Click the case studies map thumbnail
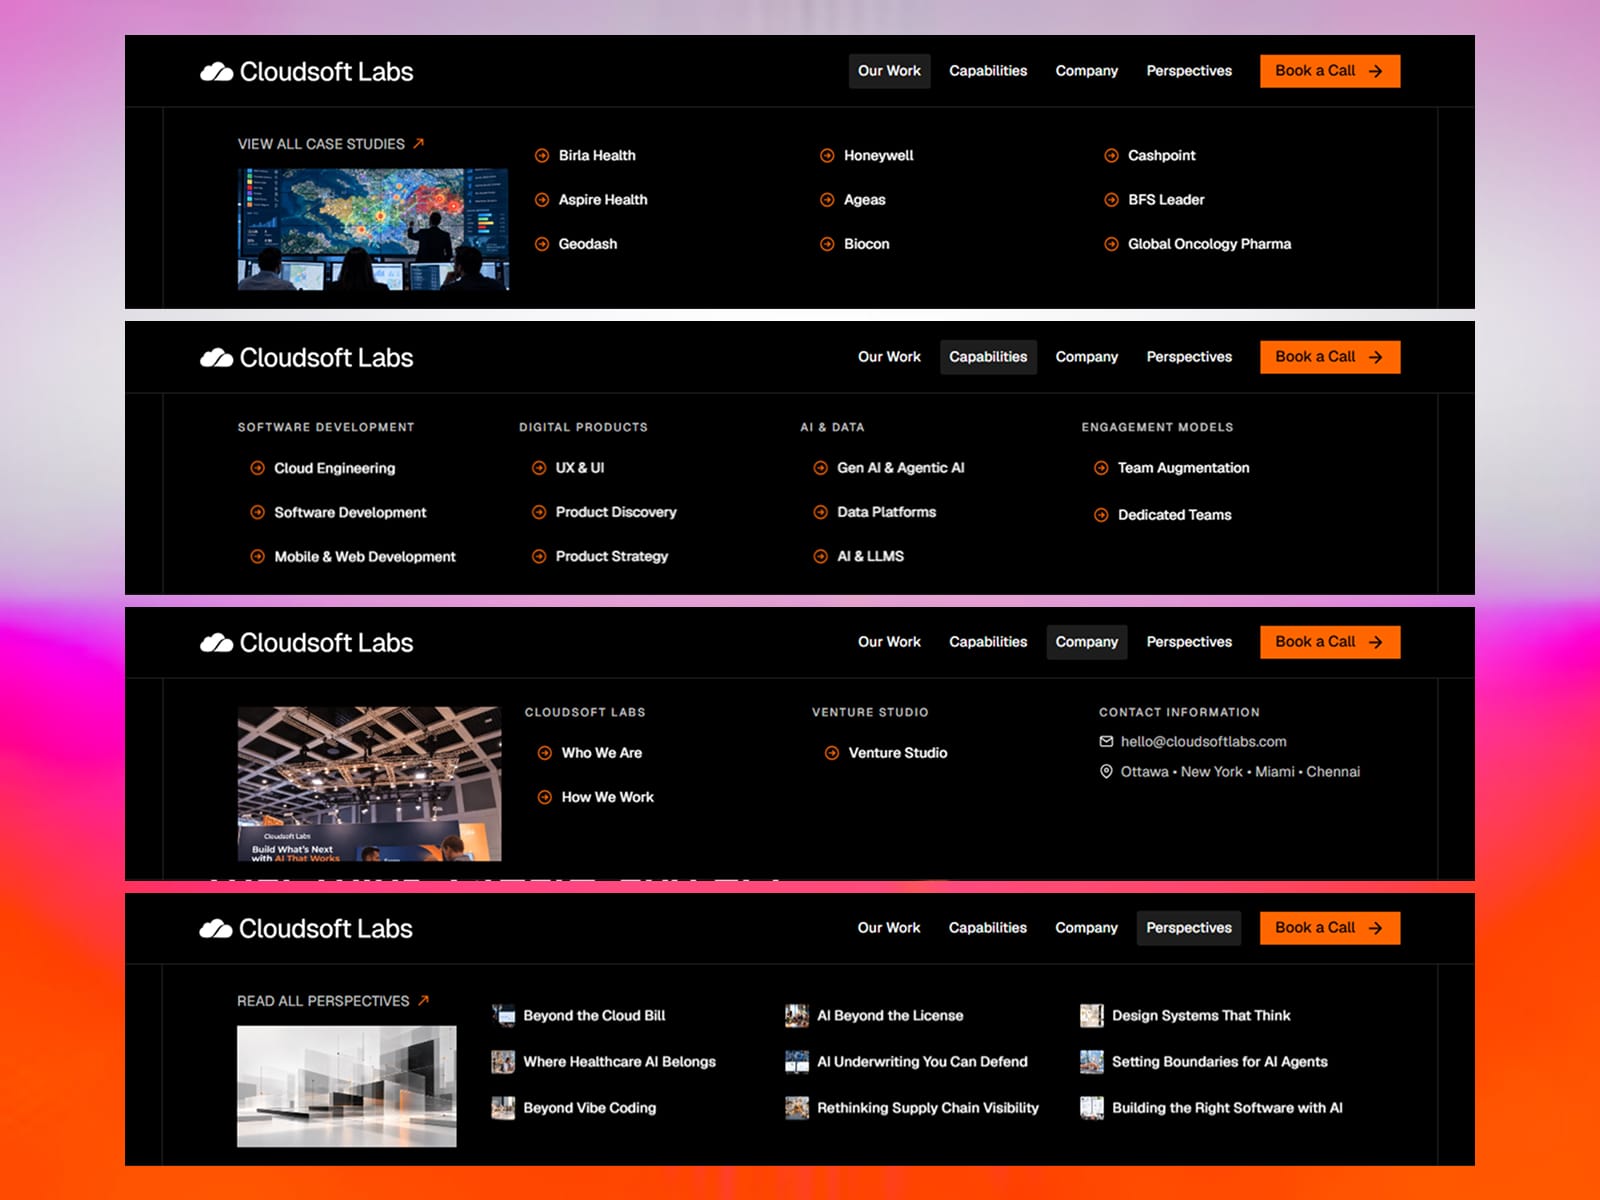The height and width of the screenshot is (1200, 1600). (x=373, y=229)
